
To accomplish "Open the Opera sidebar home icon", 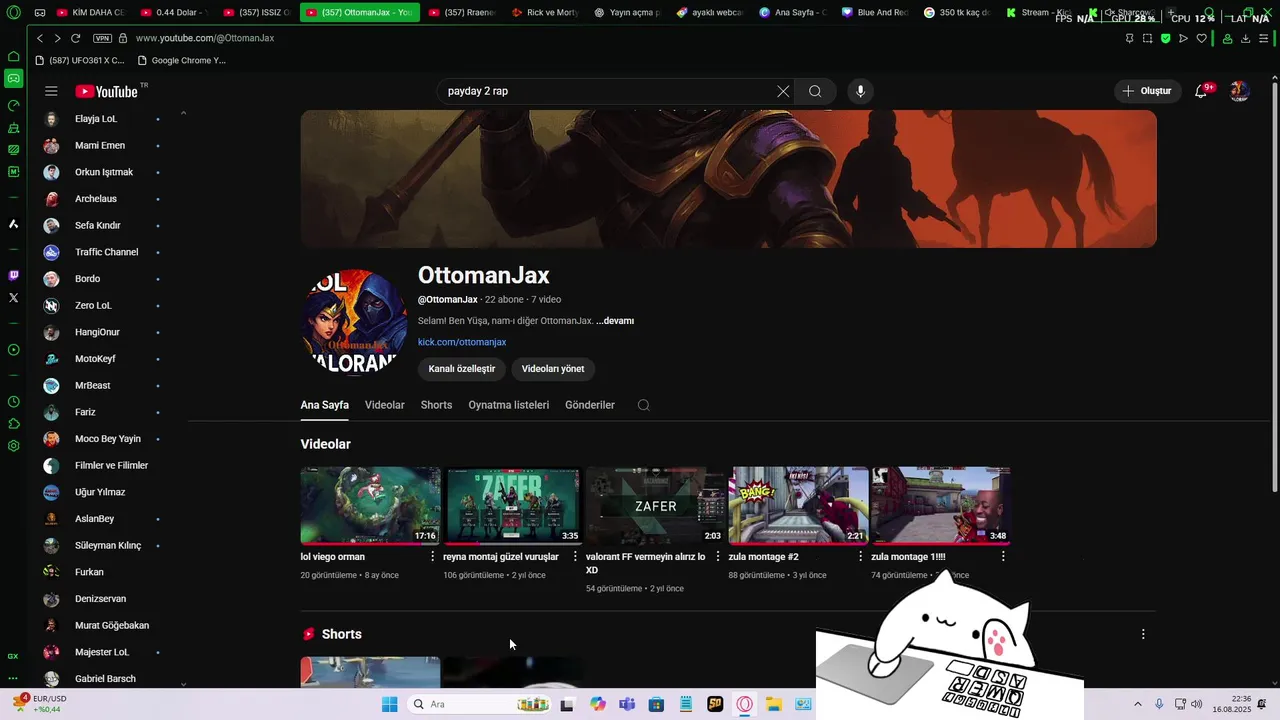I will point(13,56).
